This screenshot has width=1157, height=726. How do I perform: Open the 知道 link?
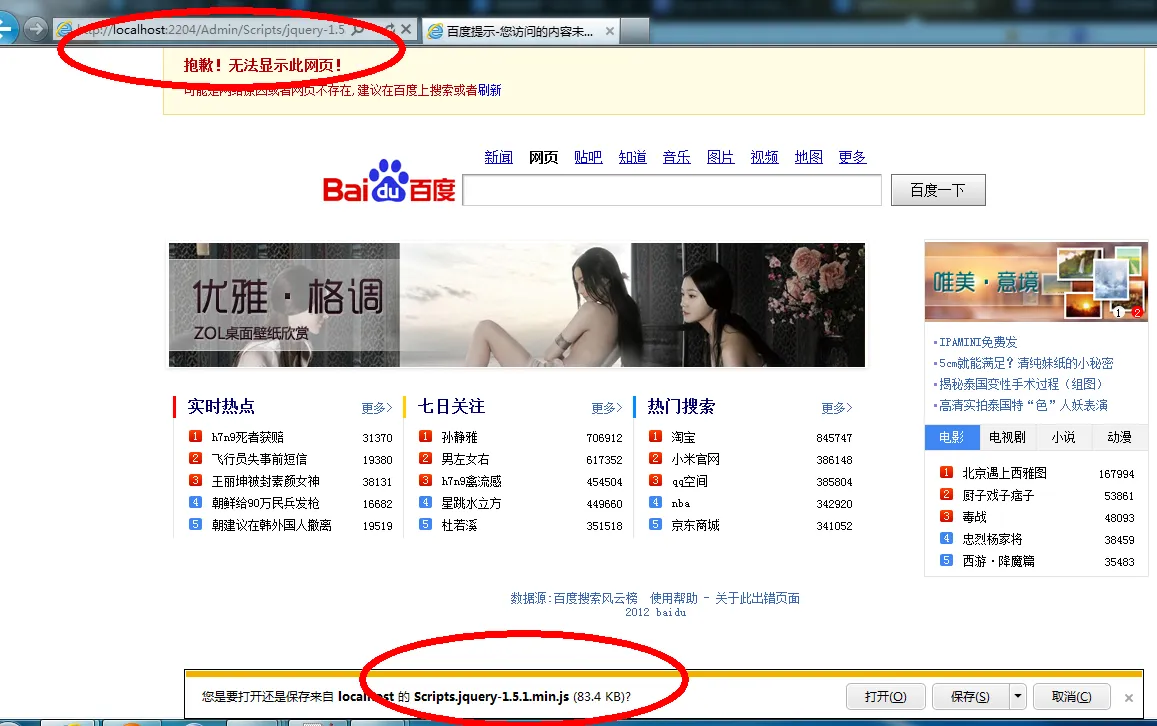click(632, 157)
